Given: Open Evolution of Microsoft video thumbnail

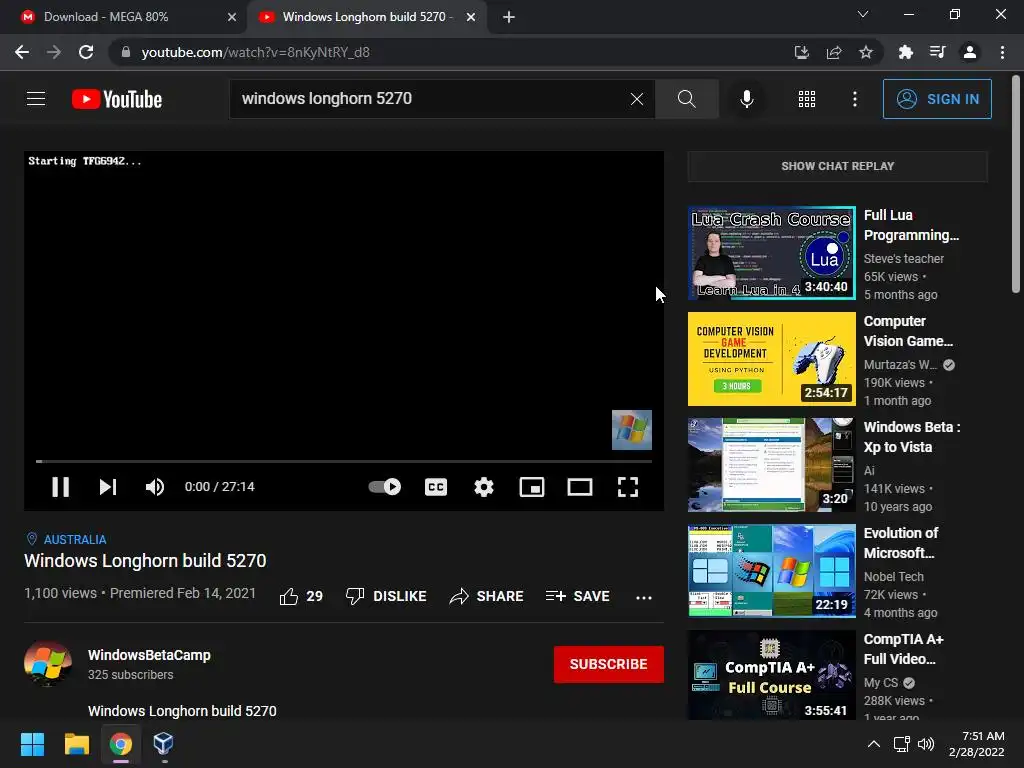Looking at the screenshot, I should click(772, 570).
